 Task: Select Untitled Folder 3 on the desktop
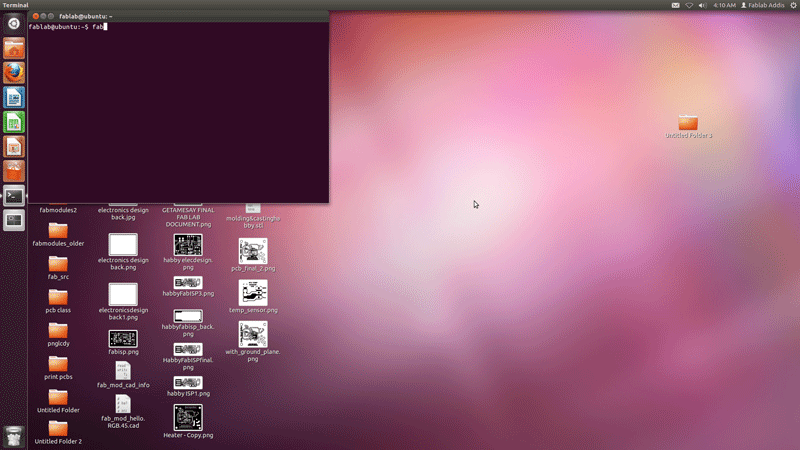click(688, 126)
